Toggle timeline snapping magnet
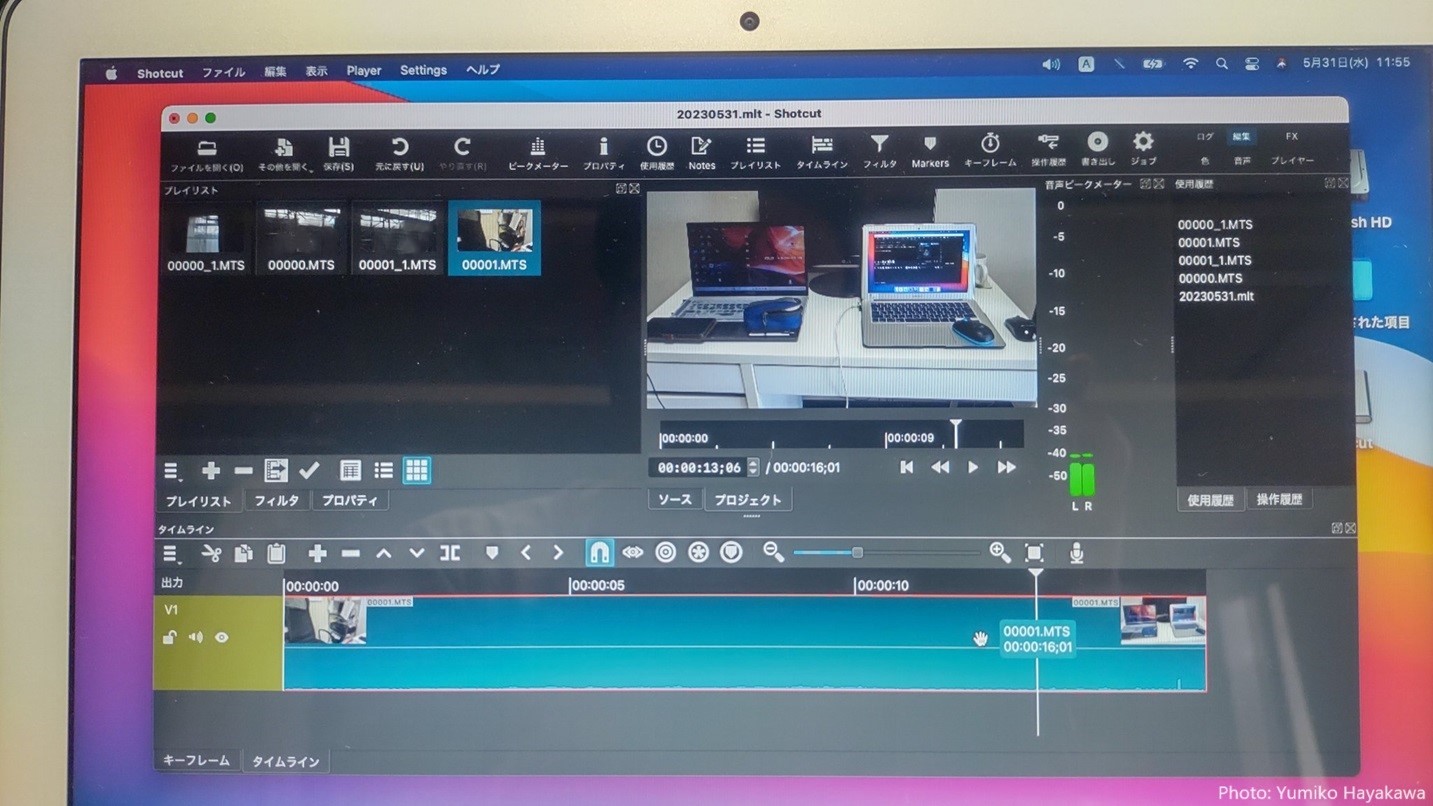 (x=599, y=552)
